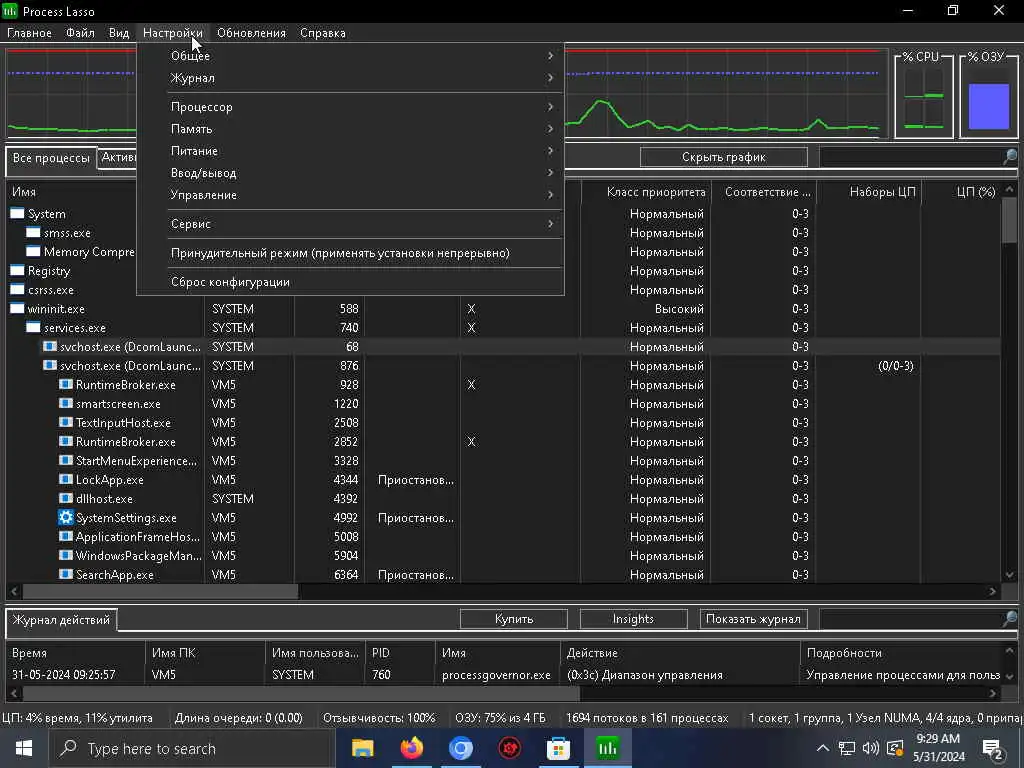1024x768 pixels.
Task: Select the processgovernor.exe log entry
Action: pos(503,675)
